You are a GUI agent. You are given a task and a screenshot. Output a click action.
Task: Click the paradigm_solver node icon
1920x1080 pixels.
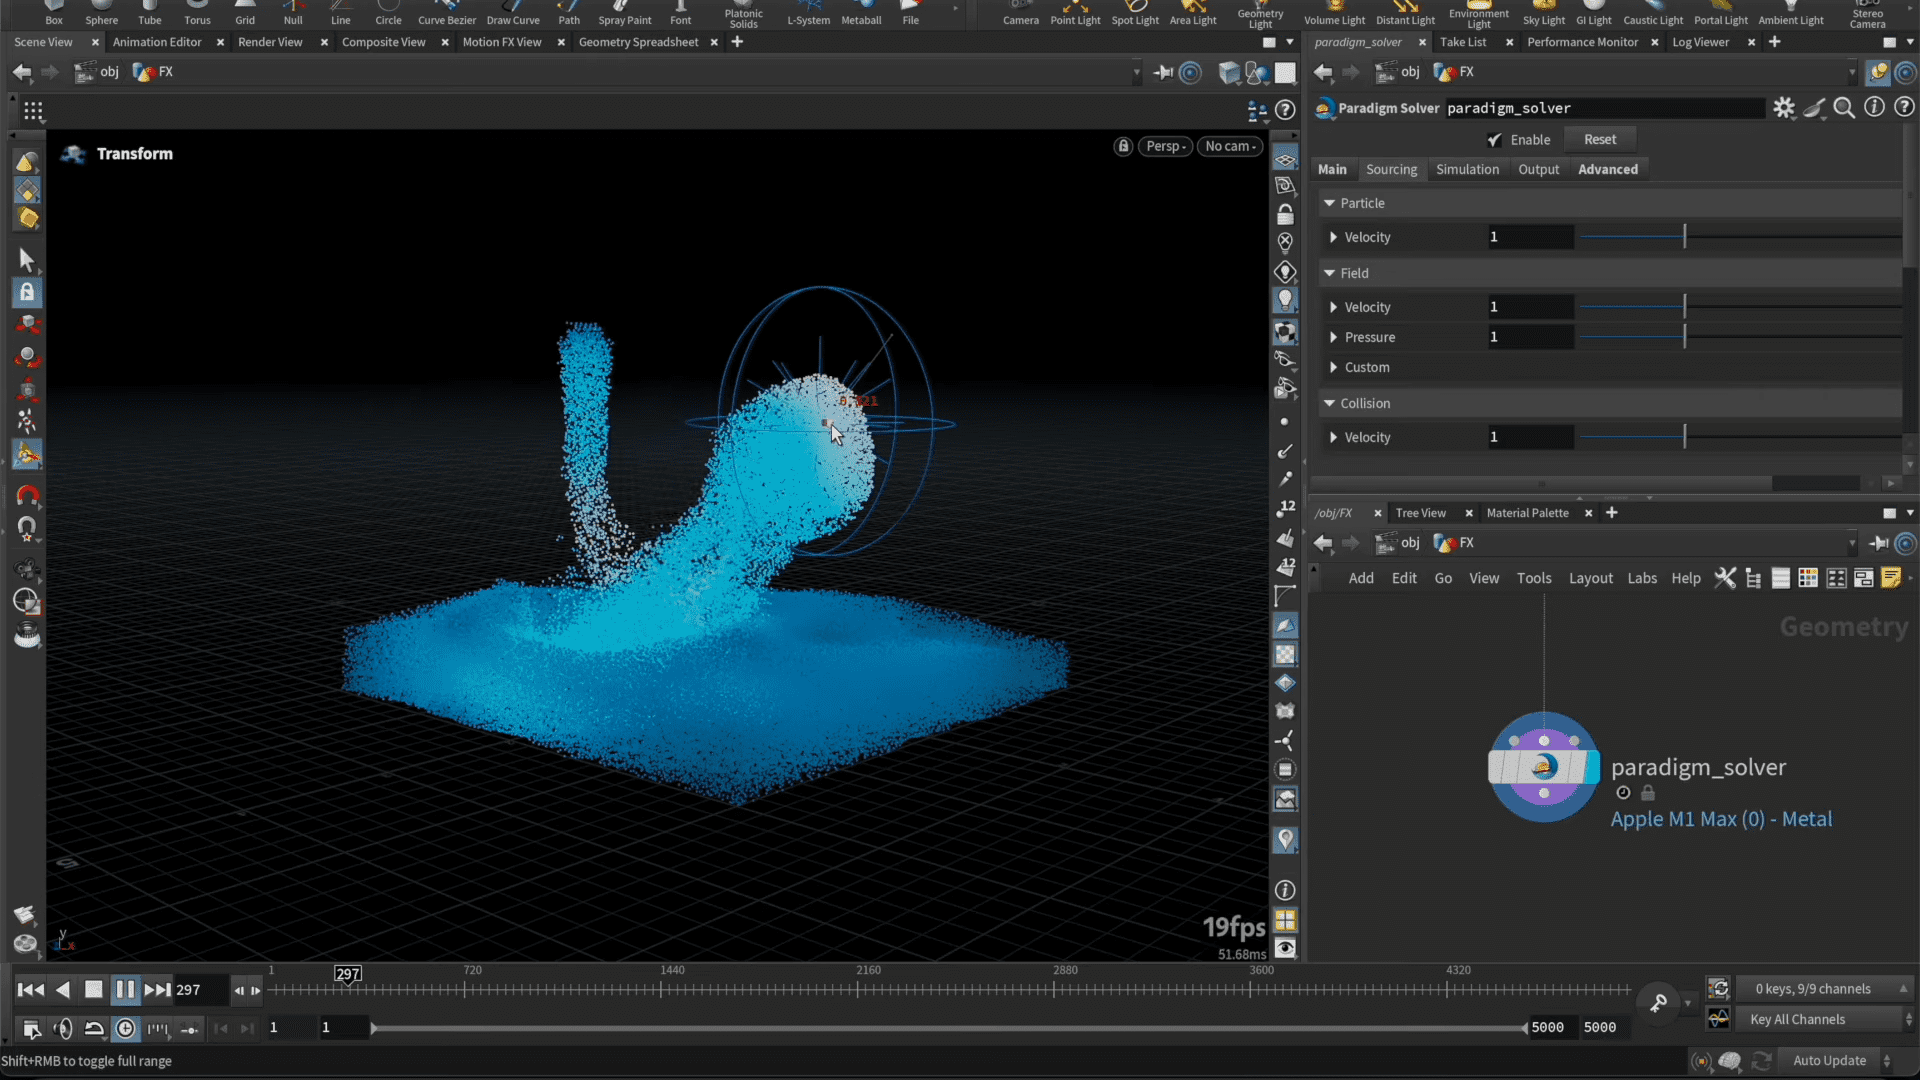pos(1543,767)
